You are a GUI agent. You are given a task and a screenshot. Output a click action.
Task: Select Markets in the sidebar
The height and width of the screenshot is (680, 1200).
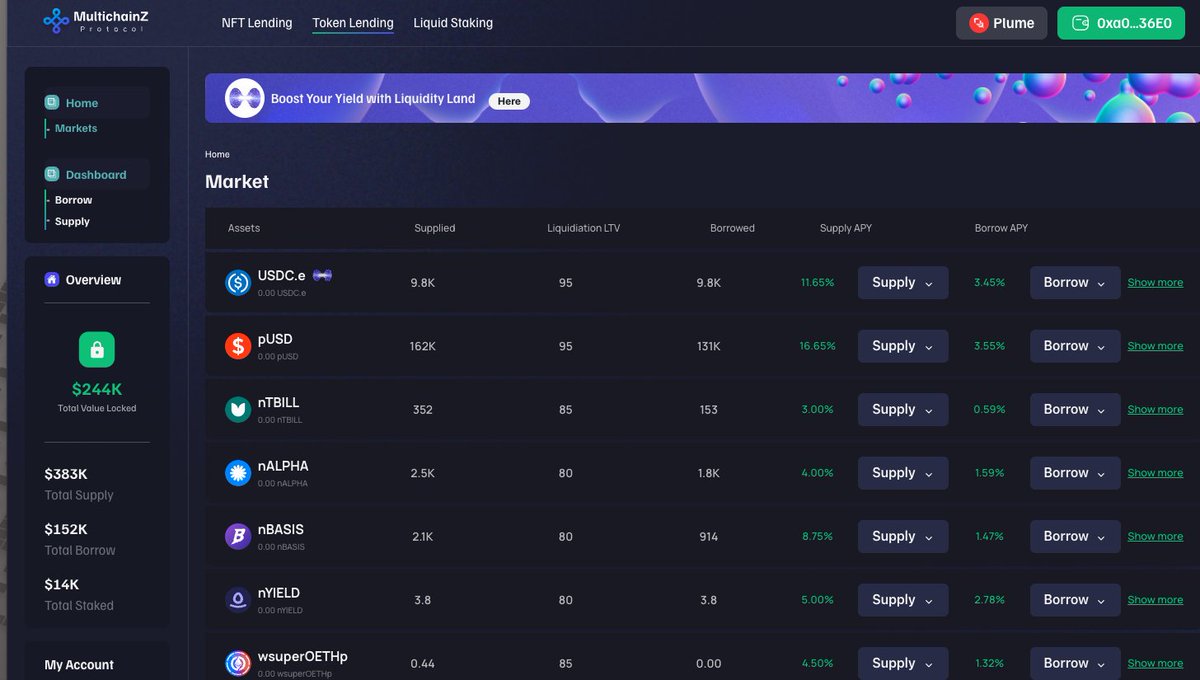coord(76,128)
